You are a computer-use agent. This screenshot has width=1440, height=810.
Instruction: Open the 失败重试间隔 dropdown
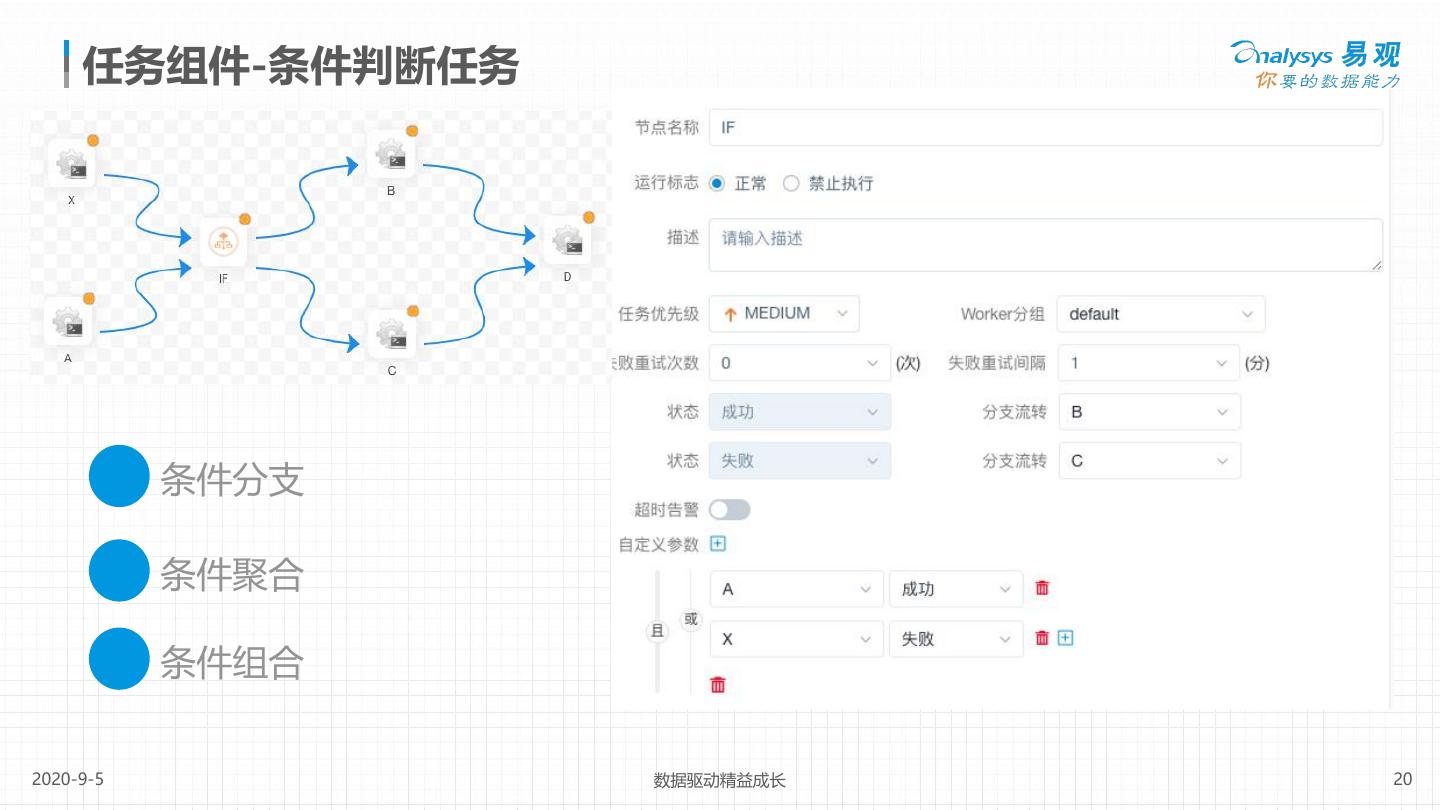tap(1148, 363)
